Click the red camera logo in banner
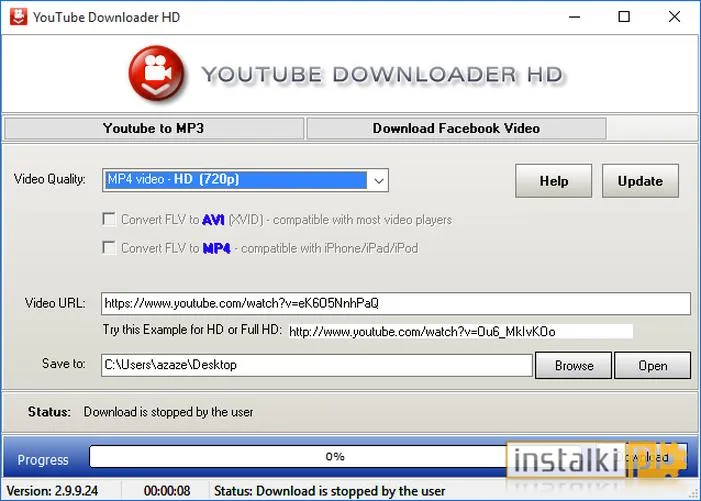The width and height of the screenshot is (701, 501). click(x=156, y=72)
